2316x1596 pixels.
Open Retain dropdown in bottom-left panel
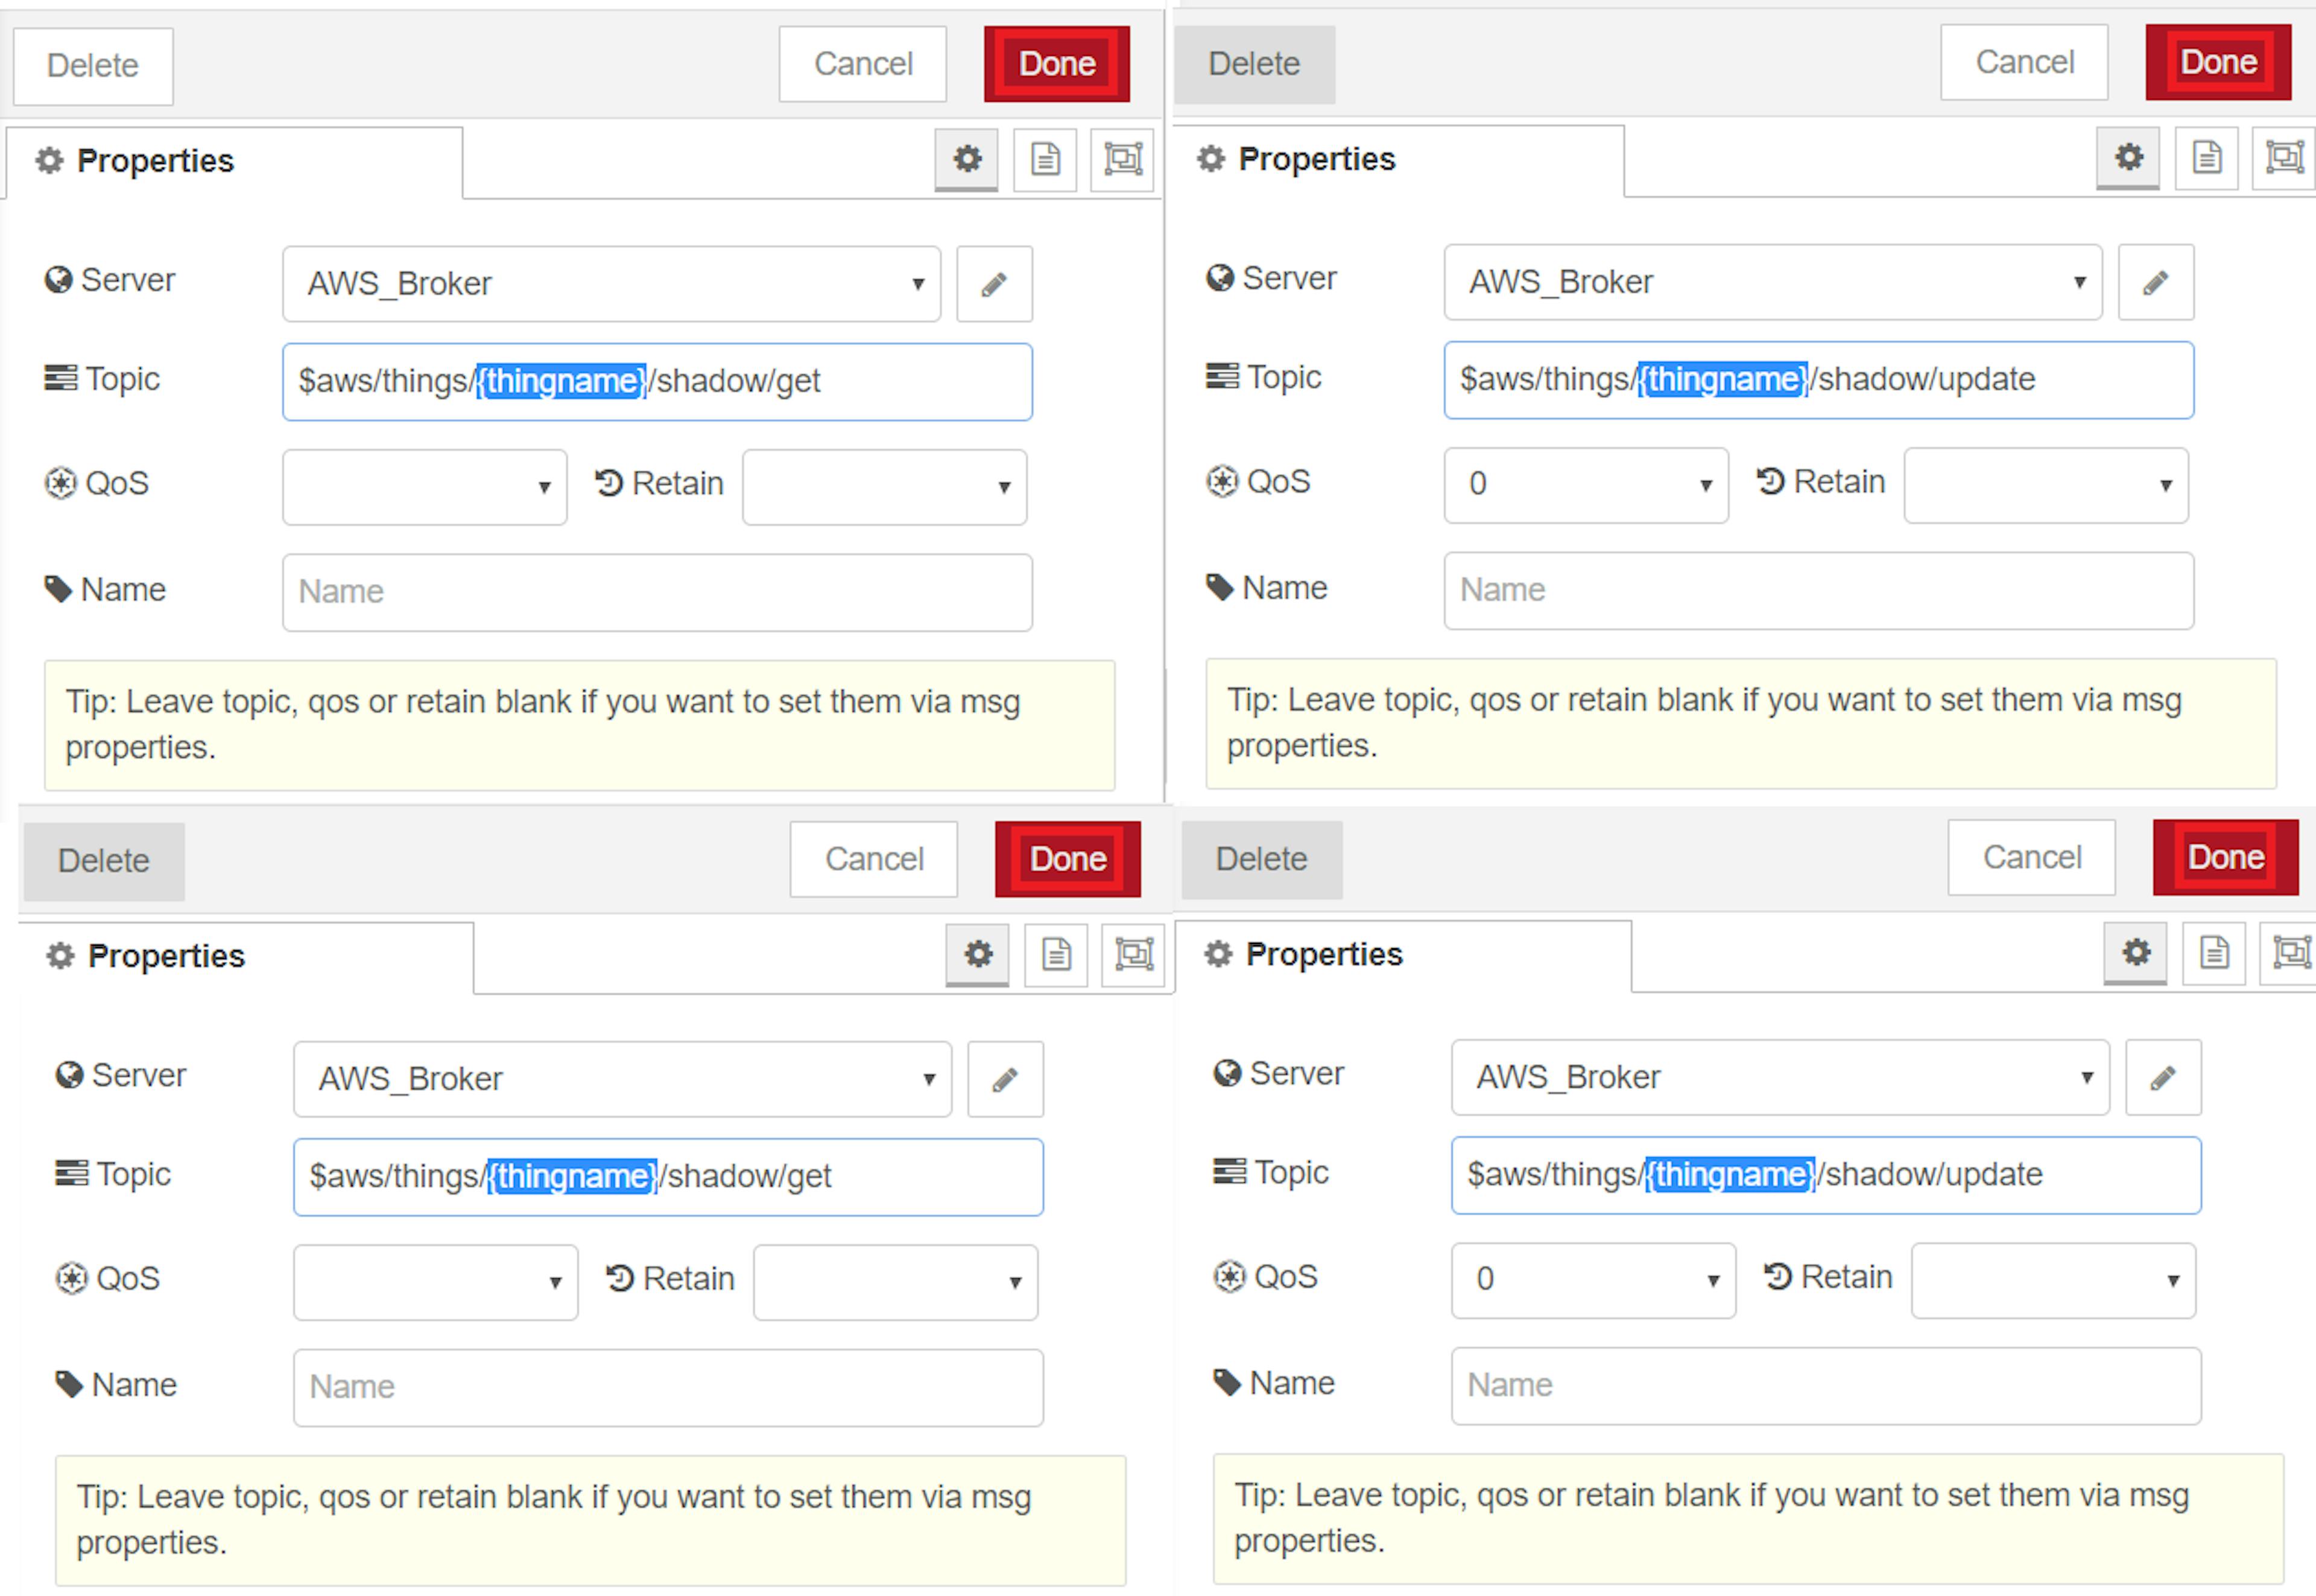point(895,1282)
